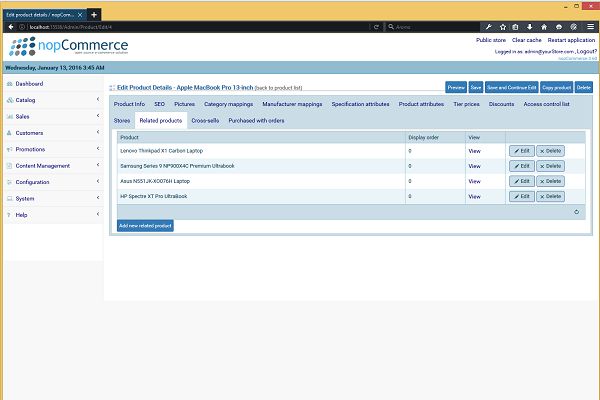Click the Customers sidebar icon
Screen dimensions: 600x400
[10, 133]
